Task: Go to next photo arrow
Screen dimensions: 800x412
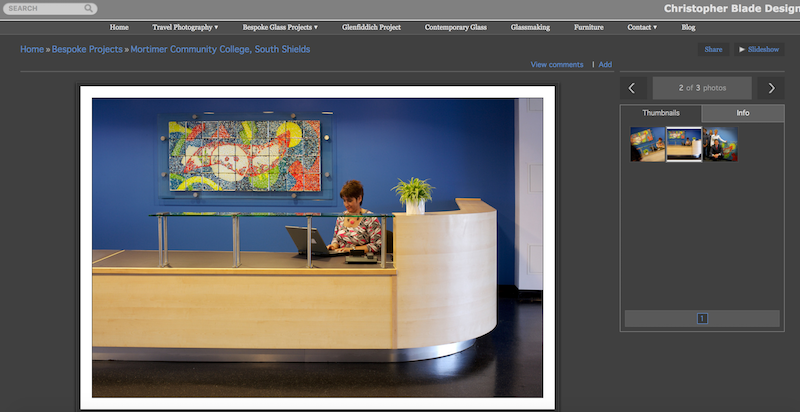Action: 771,88
